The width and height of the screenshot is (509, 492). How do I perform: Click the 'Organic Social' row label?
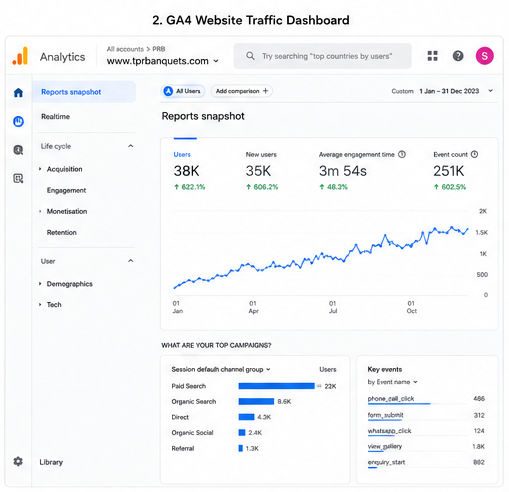(192, 433)
